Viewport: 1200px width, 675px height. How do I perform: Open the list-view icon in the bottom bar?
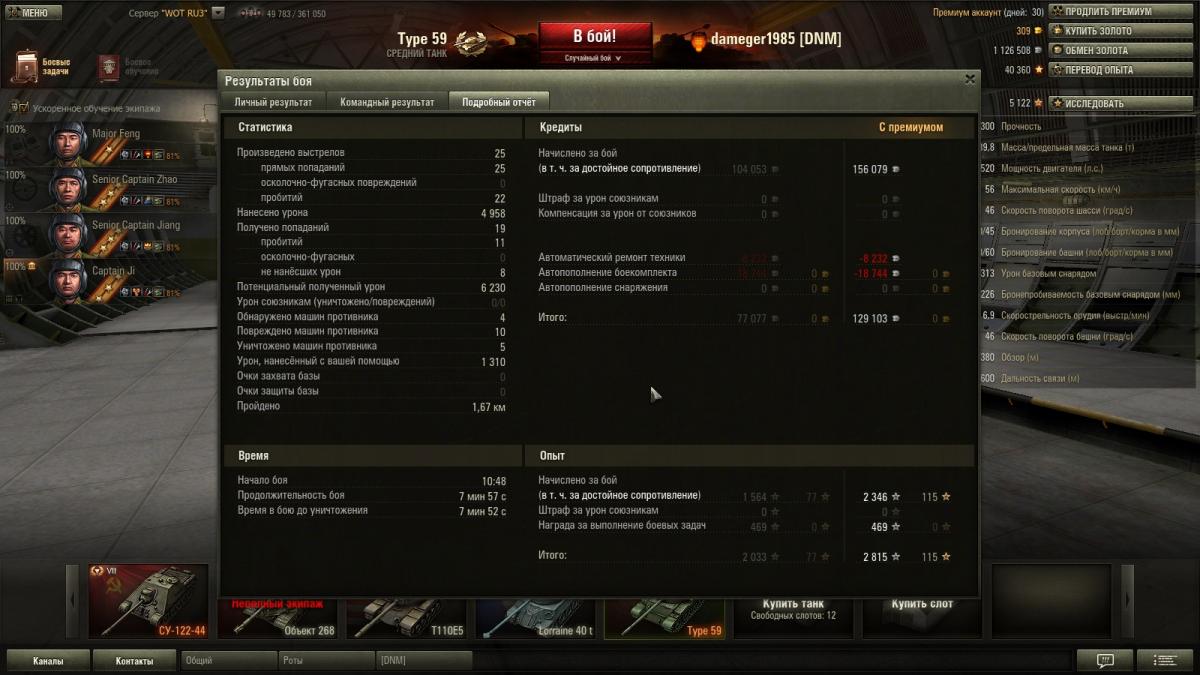click(1164, 660)
